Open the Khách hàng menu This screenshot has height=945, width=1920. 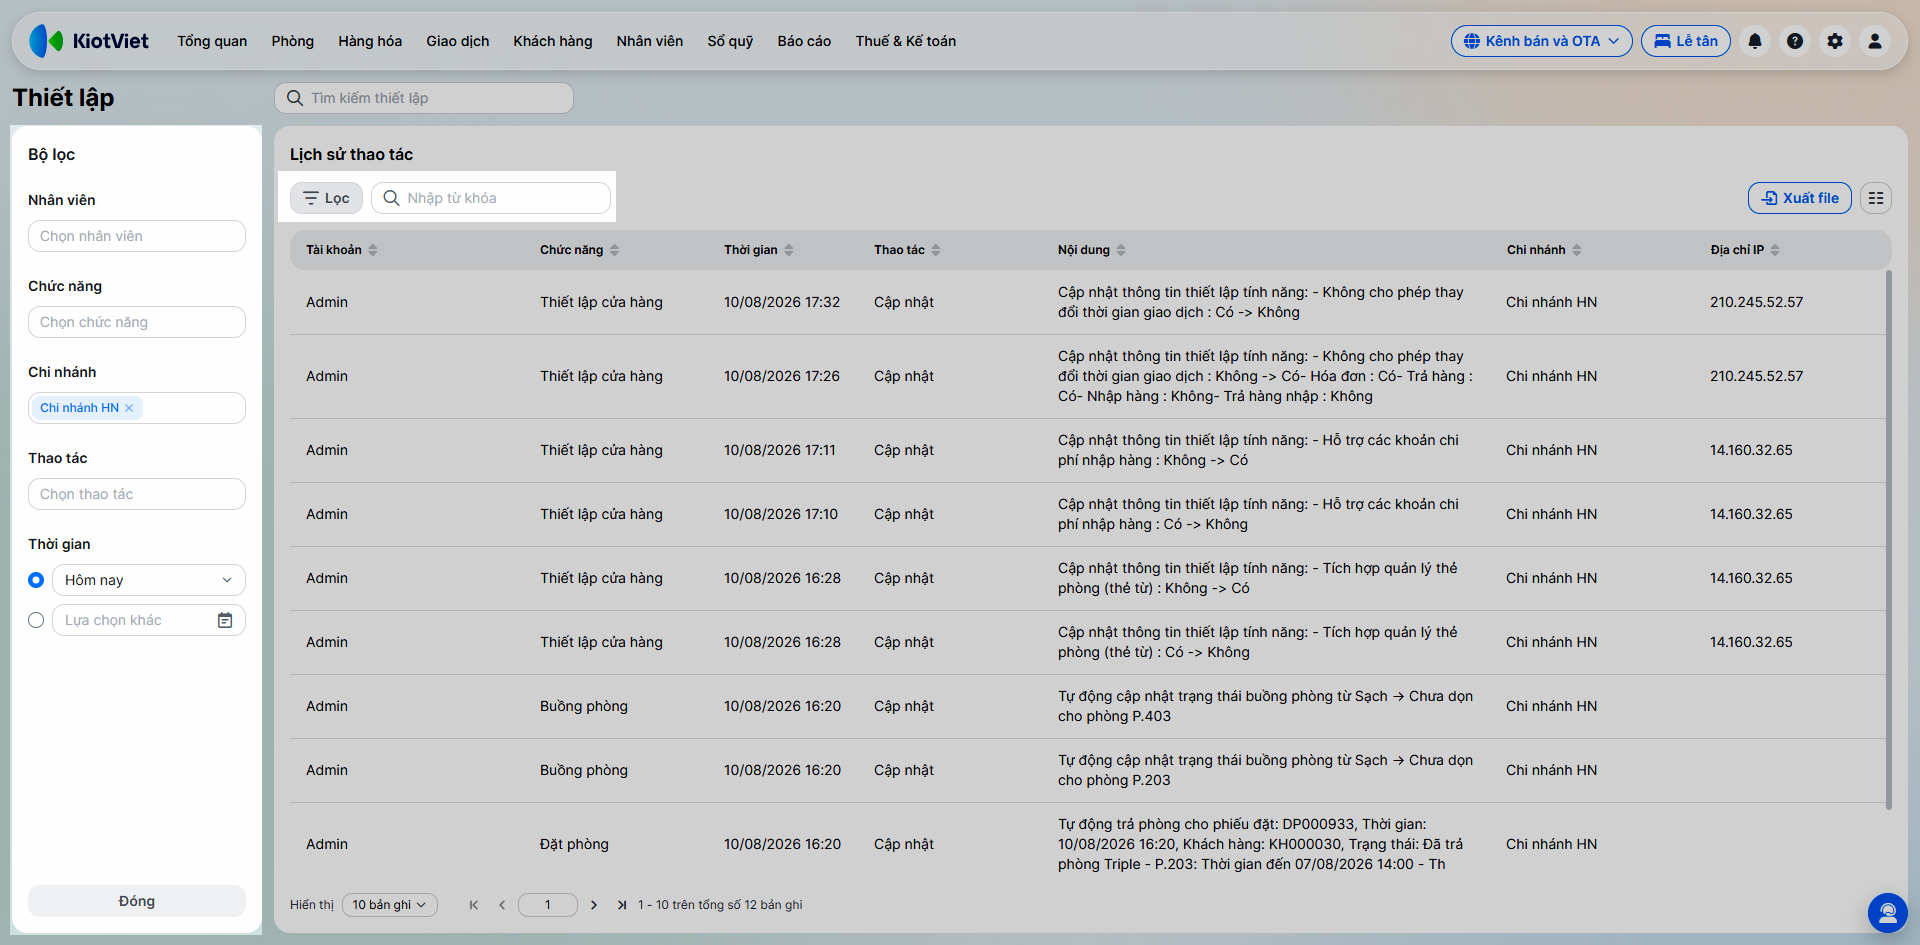pyautogui.click(x=553, y=41)
